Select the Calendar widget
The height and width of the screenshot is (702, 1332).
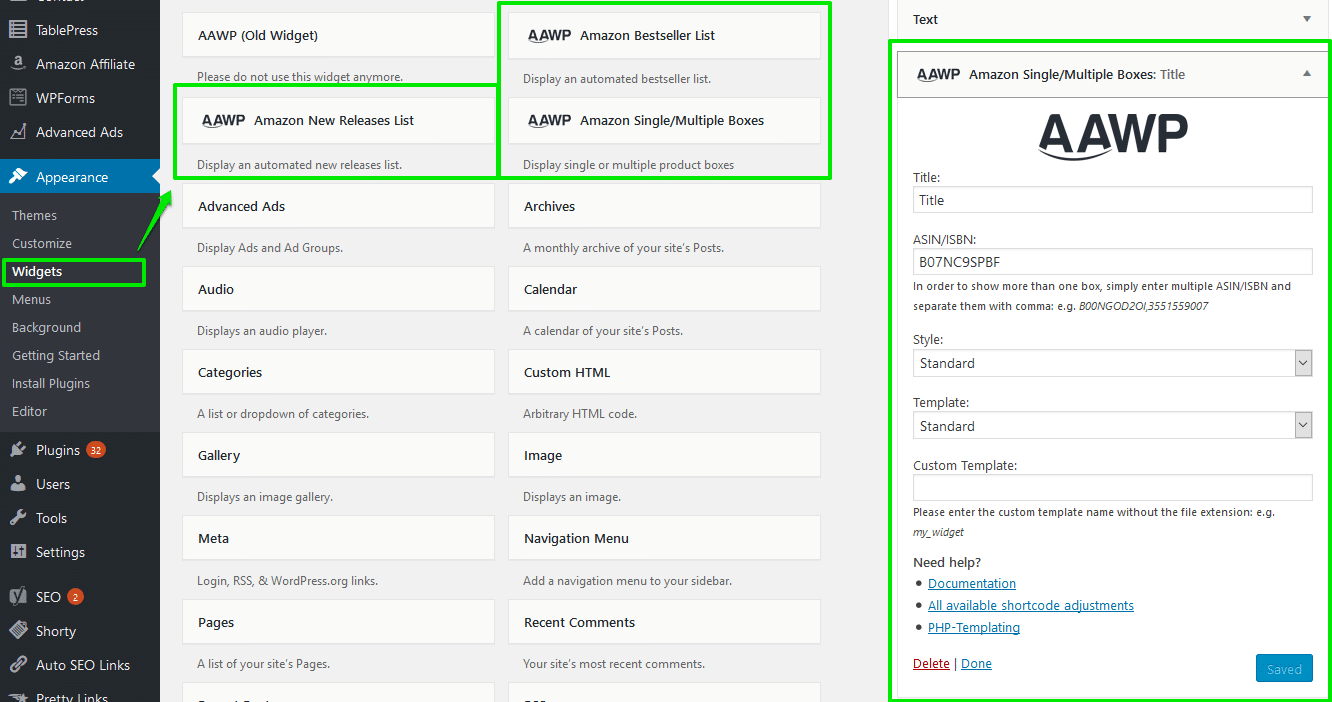(x=664, y=289)
